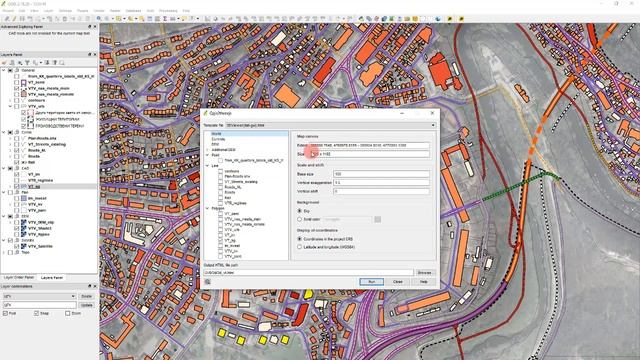Click the Output HTML file path field
The image size is (640, 360).
(x=308, y=272)
